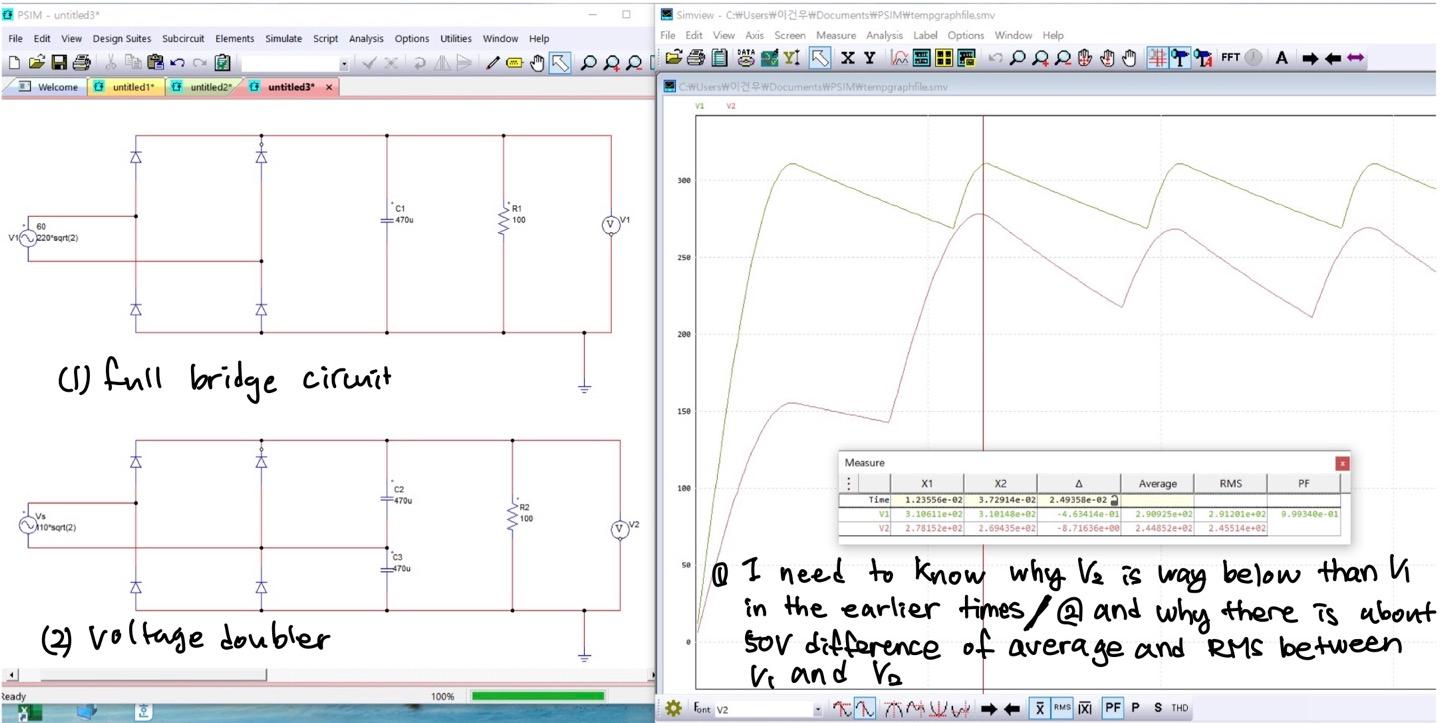Open the Measure menu in Simview

836,35
